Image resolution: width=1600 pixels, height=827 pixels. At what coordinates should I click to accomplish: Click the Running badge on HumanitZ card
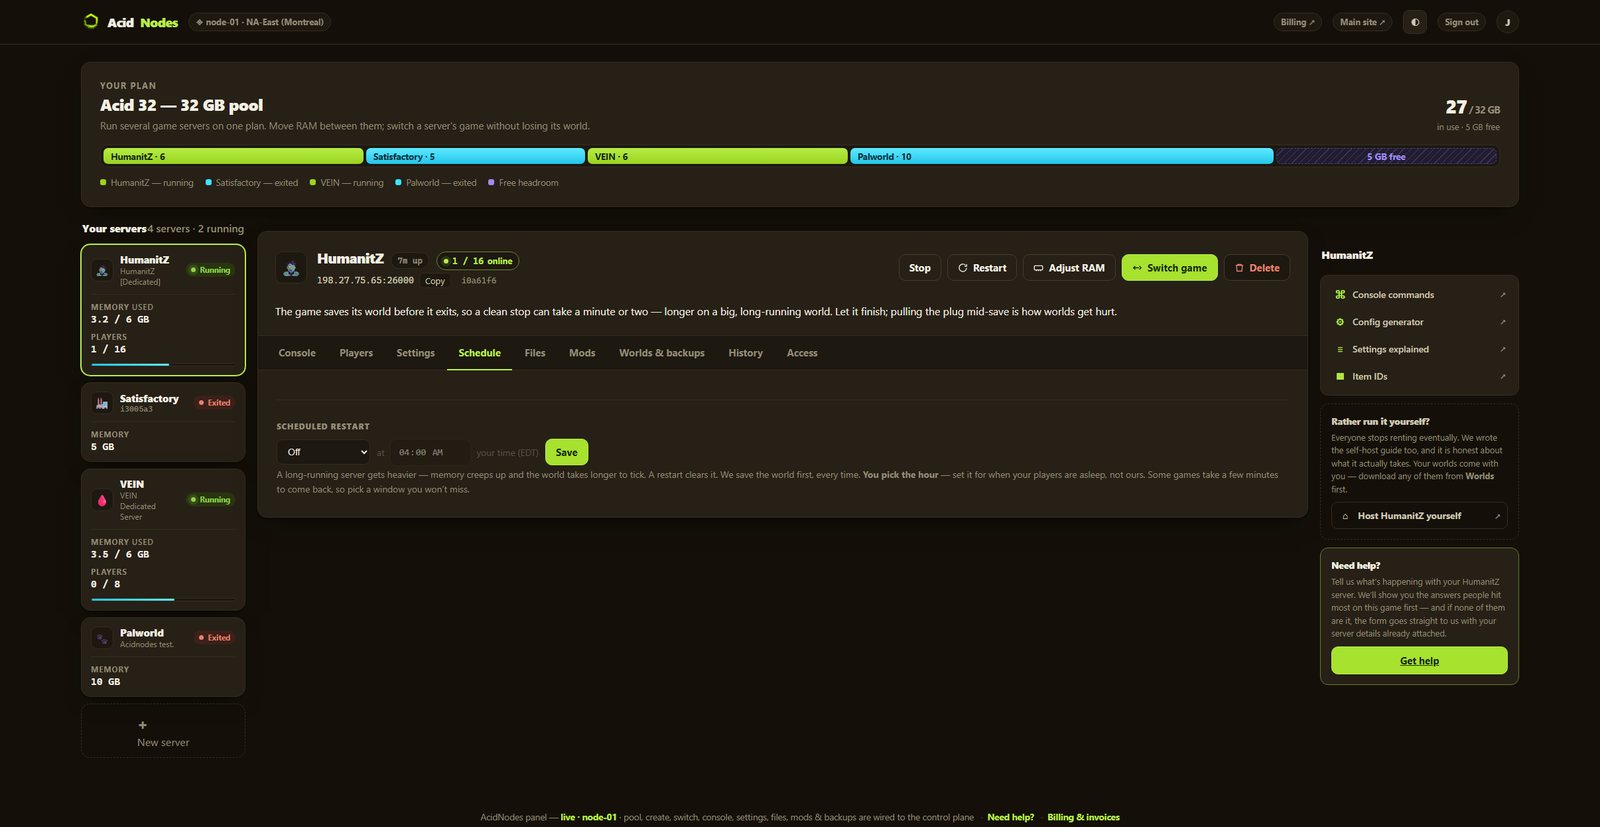(211, 270)
